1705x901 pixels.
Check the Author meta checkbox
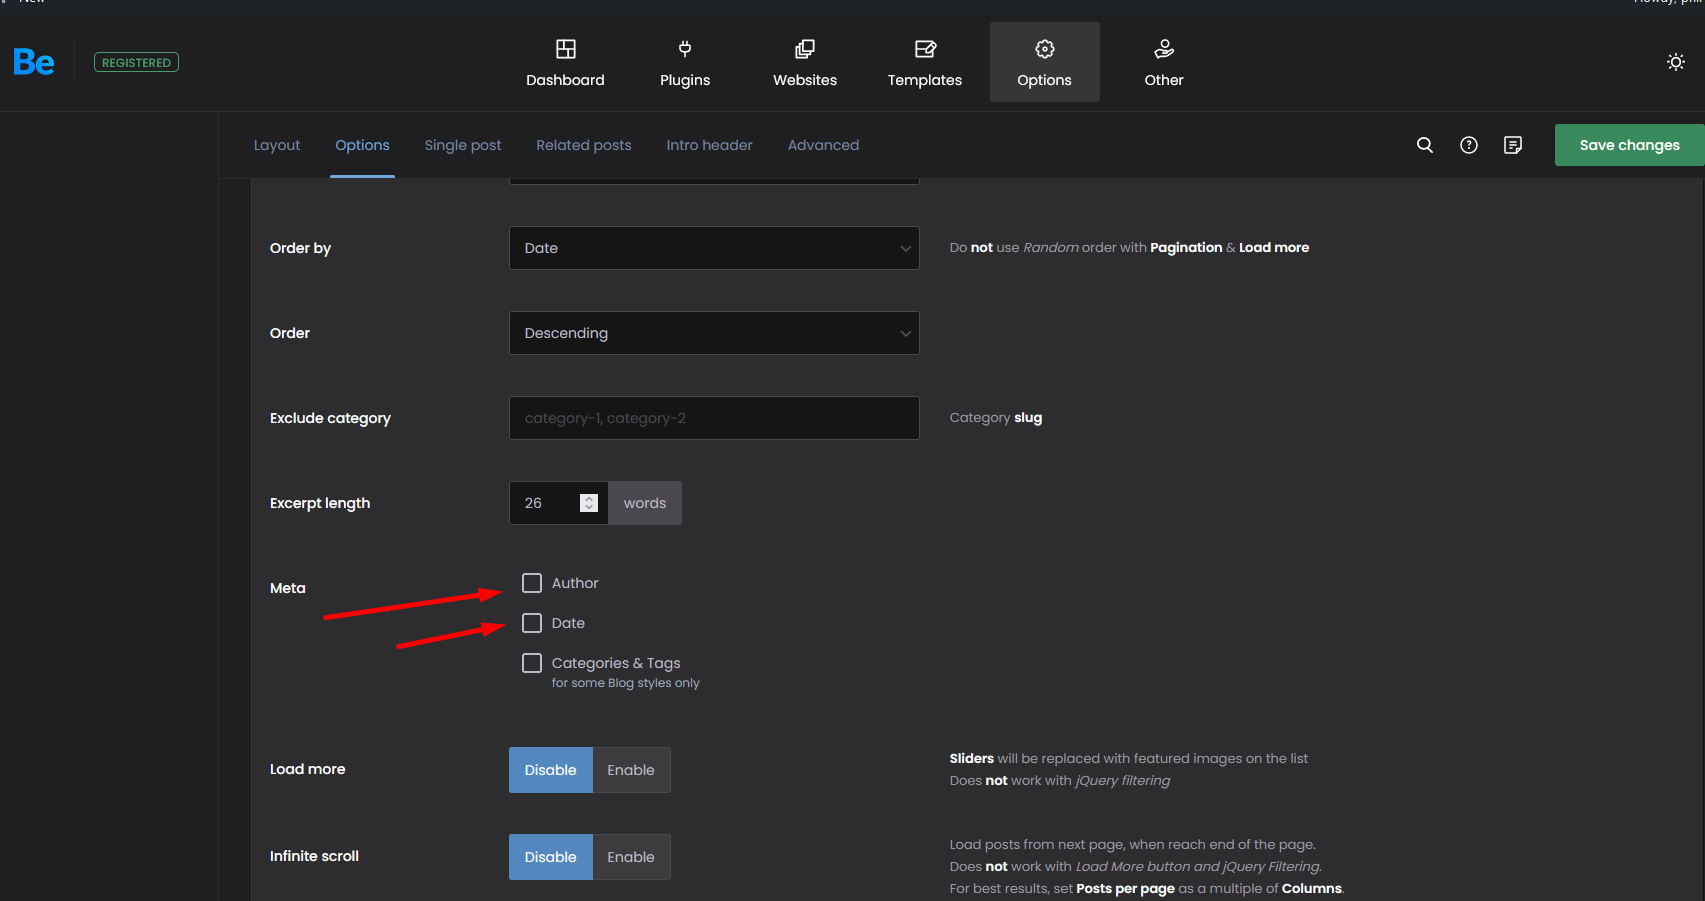coord(532,583)
